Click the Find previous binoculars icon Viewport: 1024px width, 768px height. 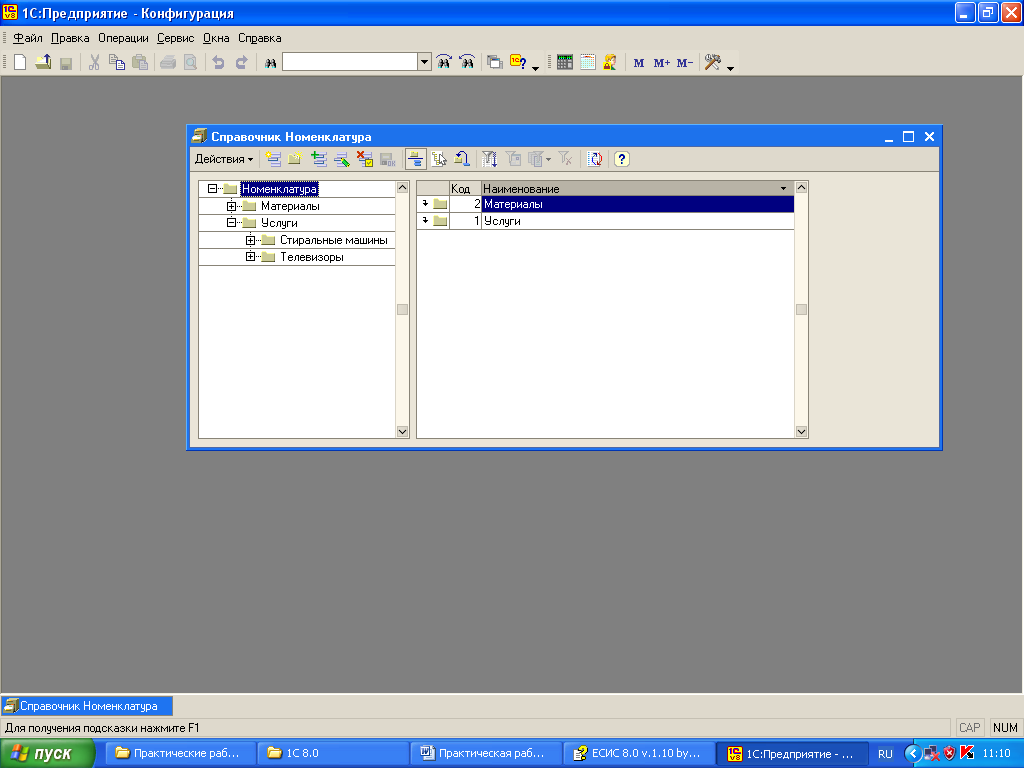(x=467, y=63)
